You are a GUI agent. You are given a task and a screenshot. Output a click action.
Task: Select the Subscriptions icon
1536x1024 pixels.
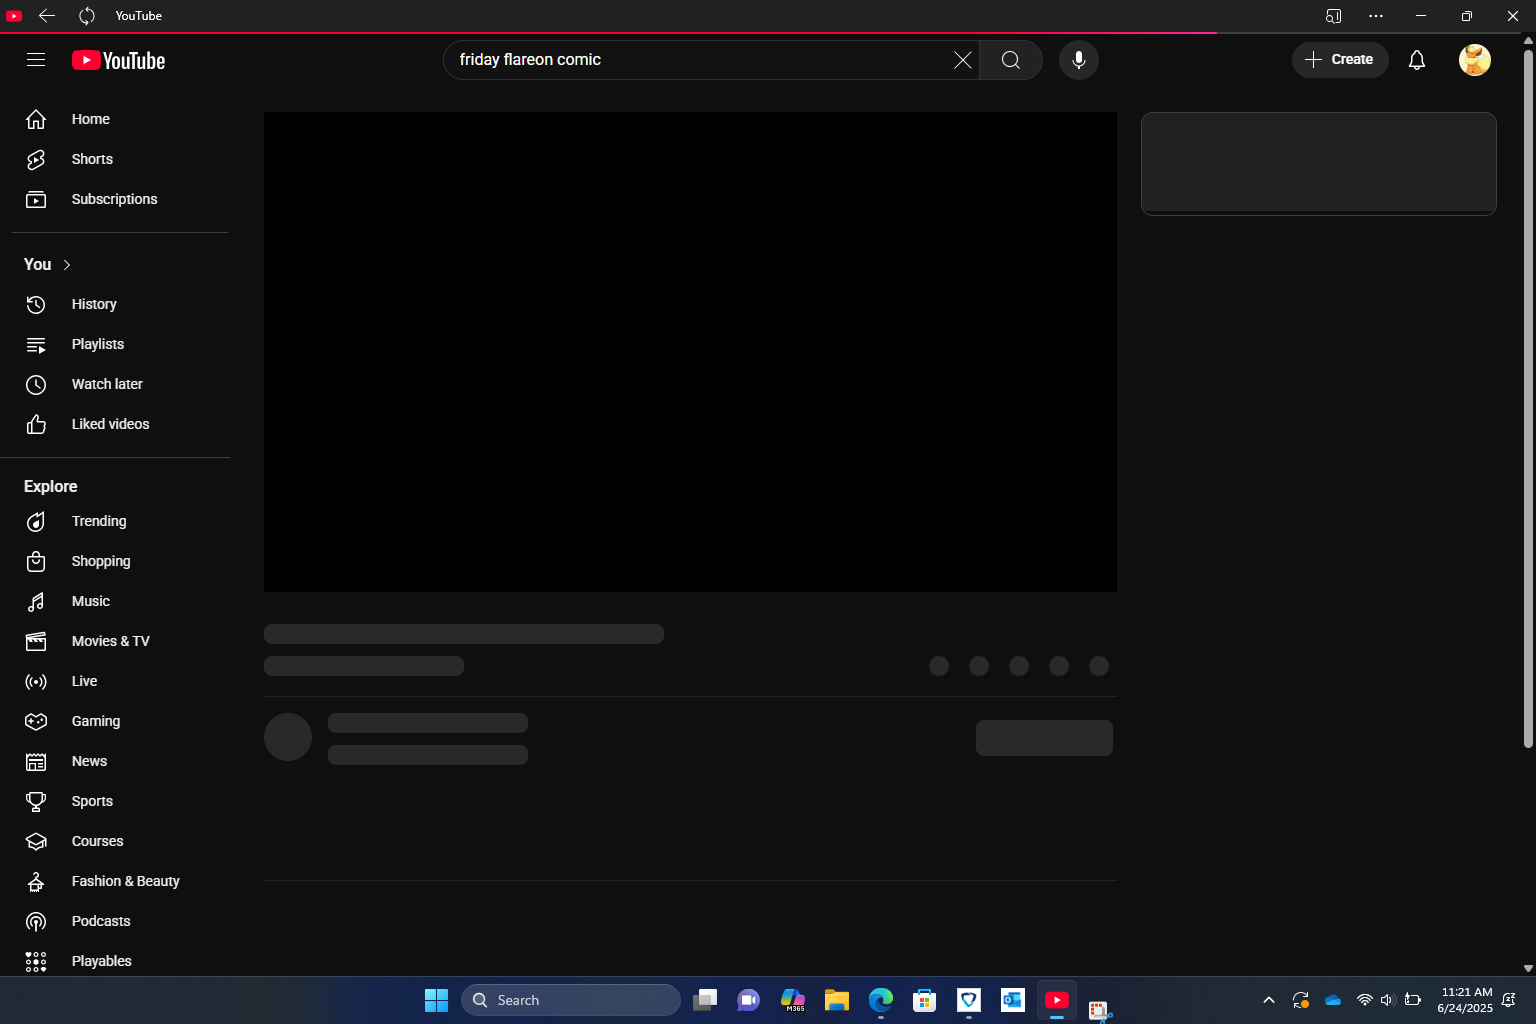[36, 199]
